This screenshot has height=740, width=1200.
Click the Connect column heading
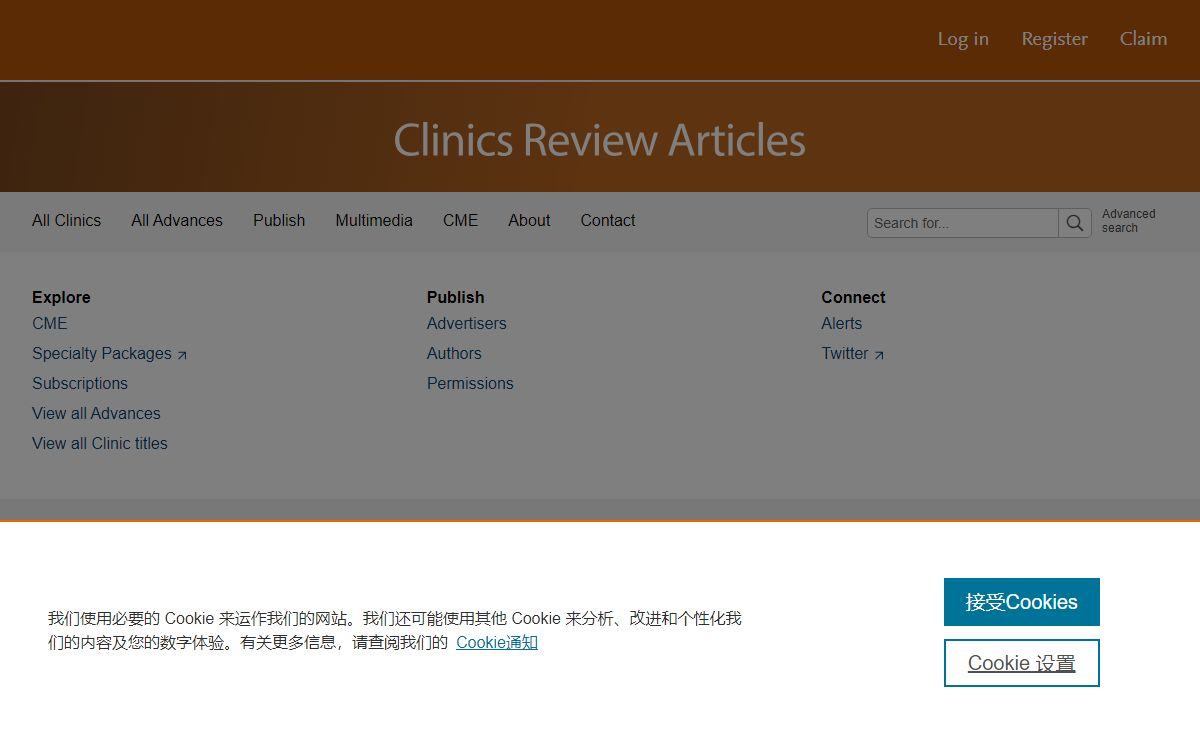click(x=854, y=297)
